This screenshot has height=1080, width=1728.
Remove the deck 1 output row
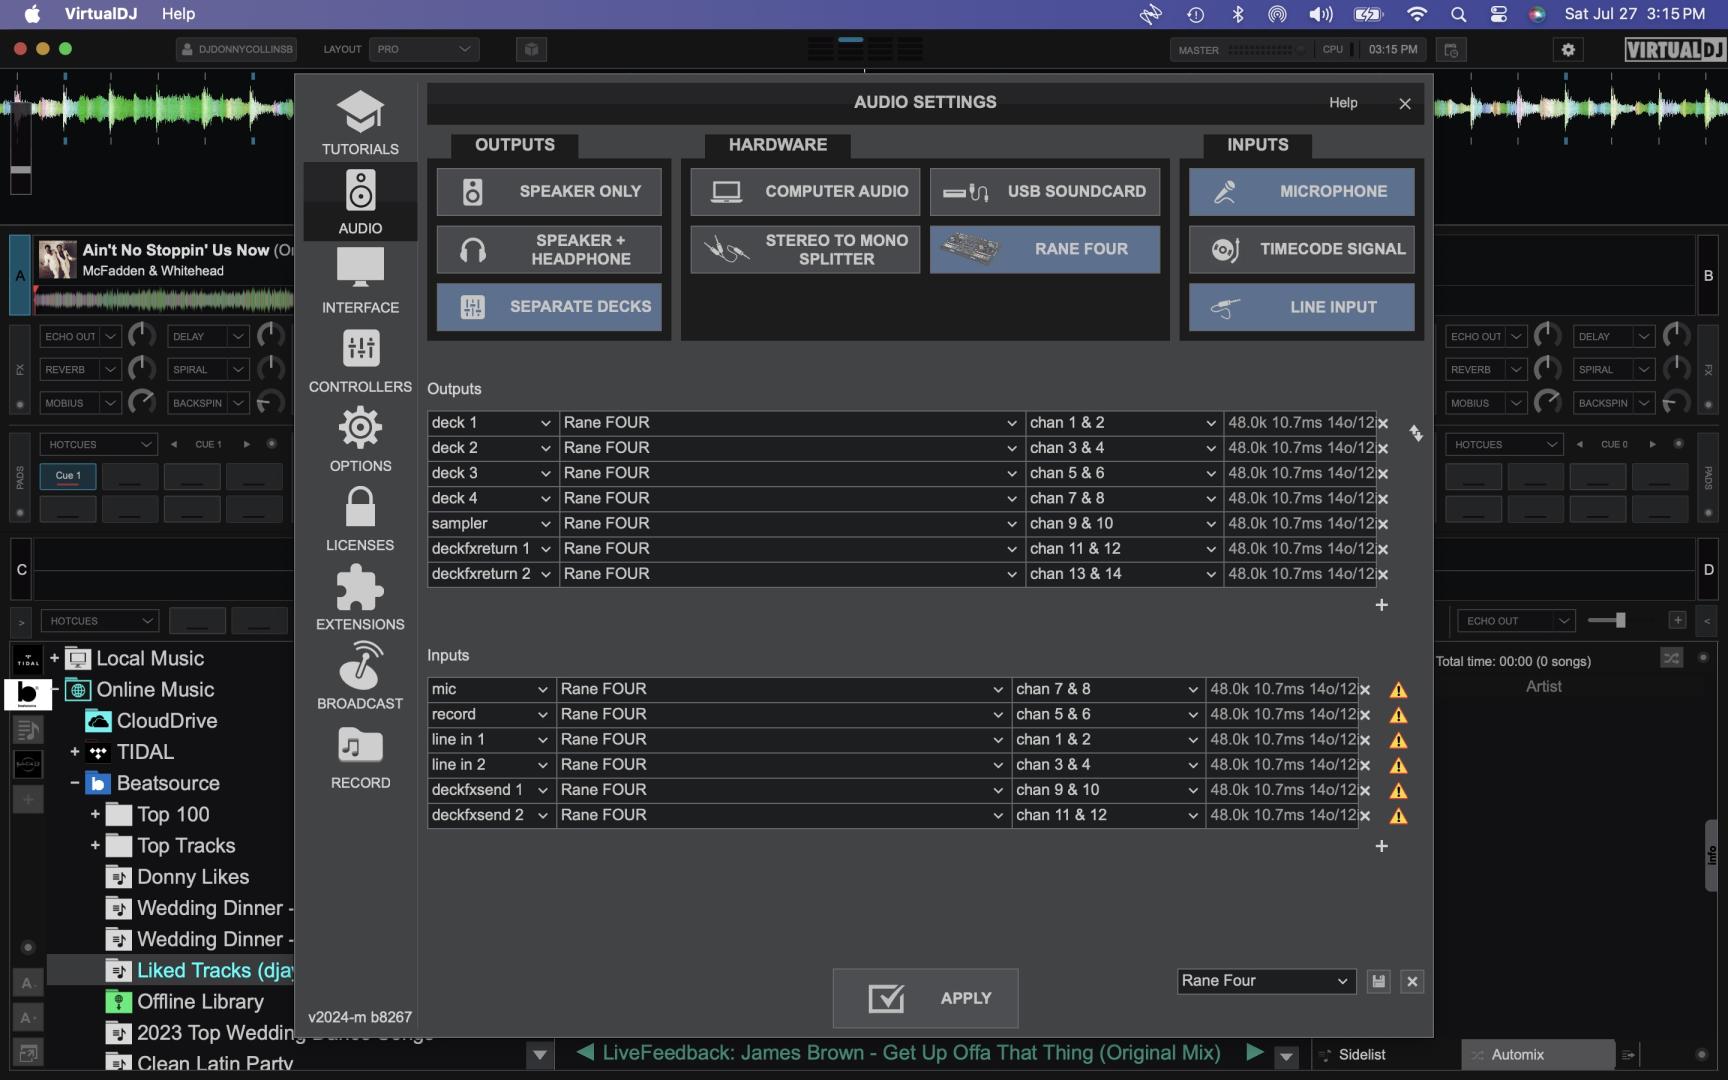tap(1383, 423)
